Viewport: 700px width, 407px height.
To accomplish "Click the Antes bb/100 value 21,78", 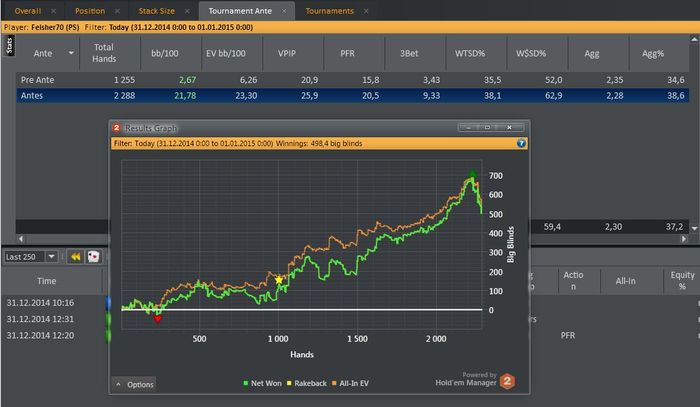I will [x=185, y=96].
